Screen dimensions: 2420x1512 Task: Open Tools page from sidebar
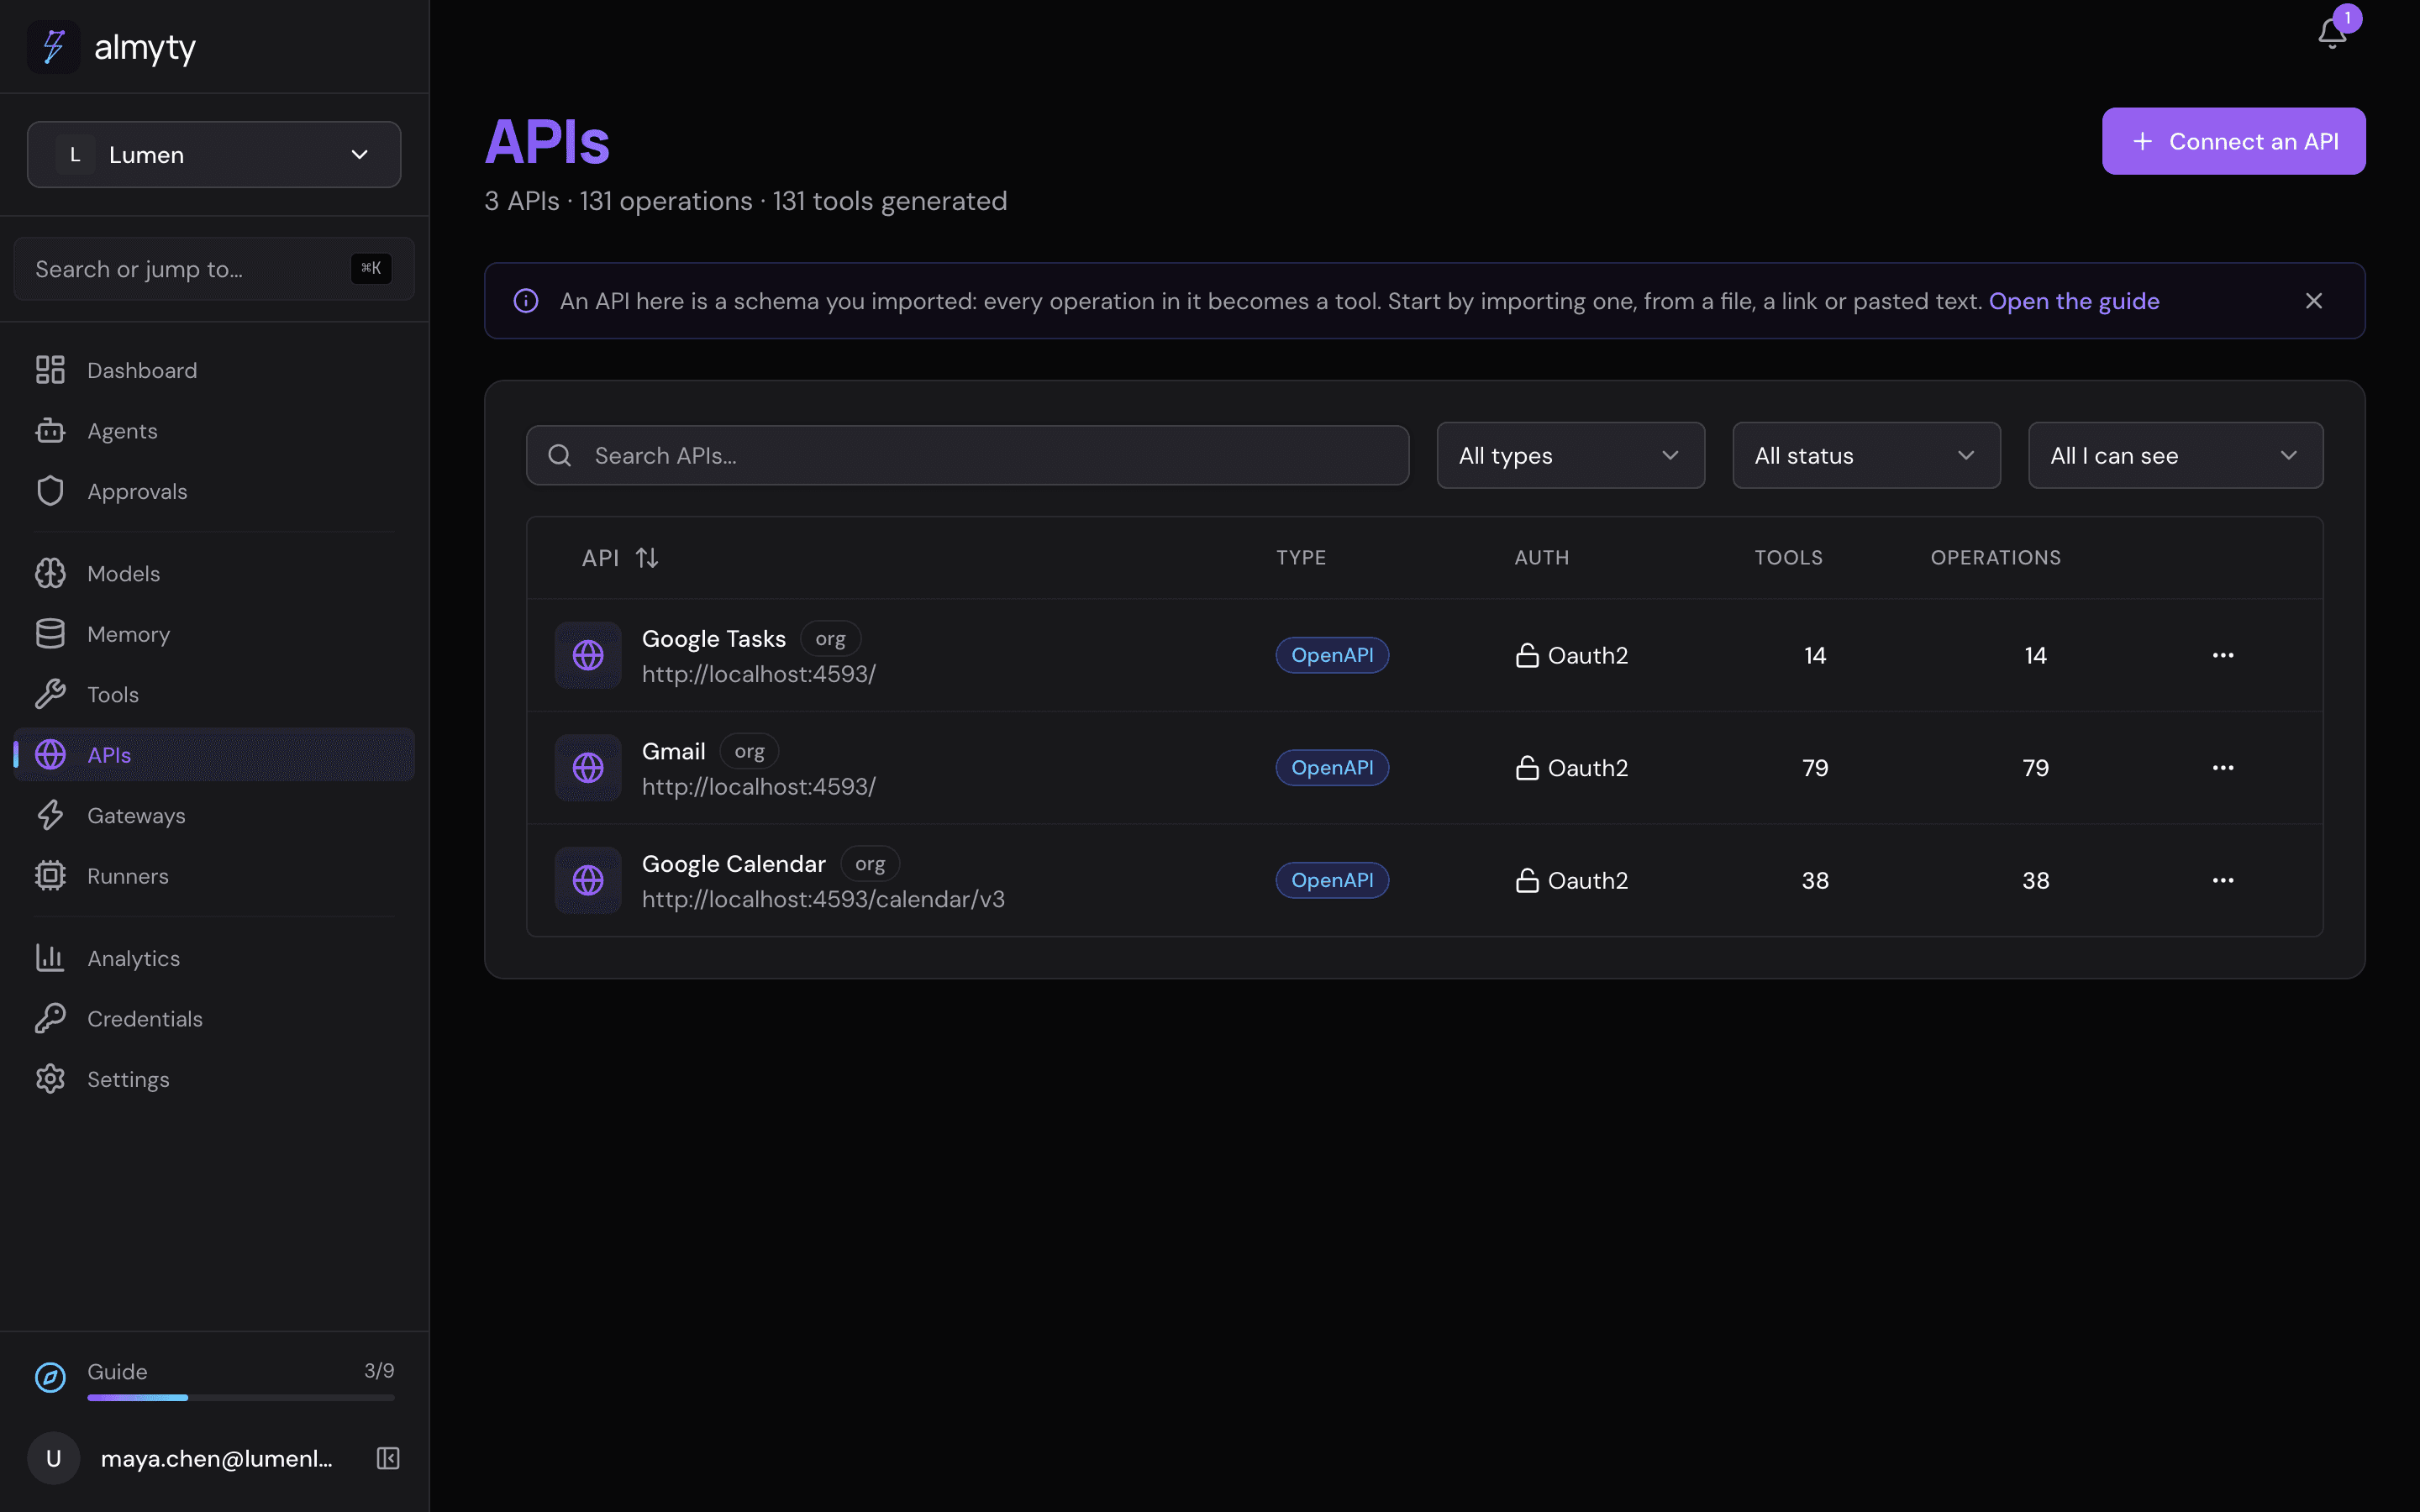[x=214, y=694]
